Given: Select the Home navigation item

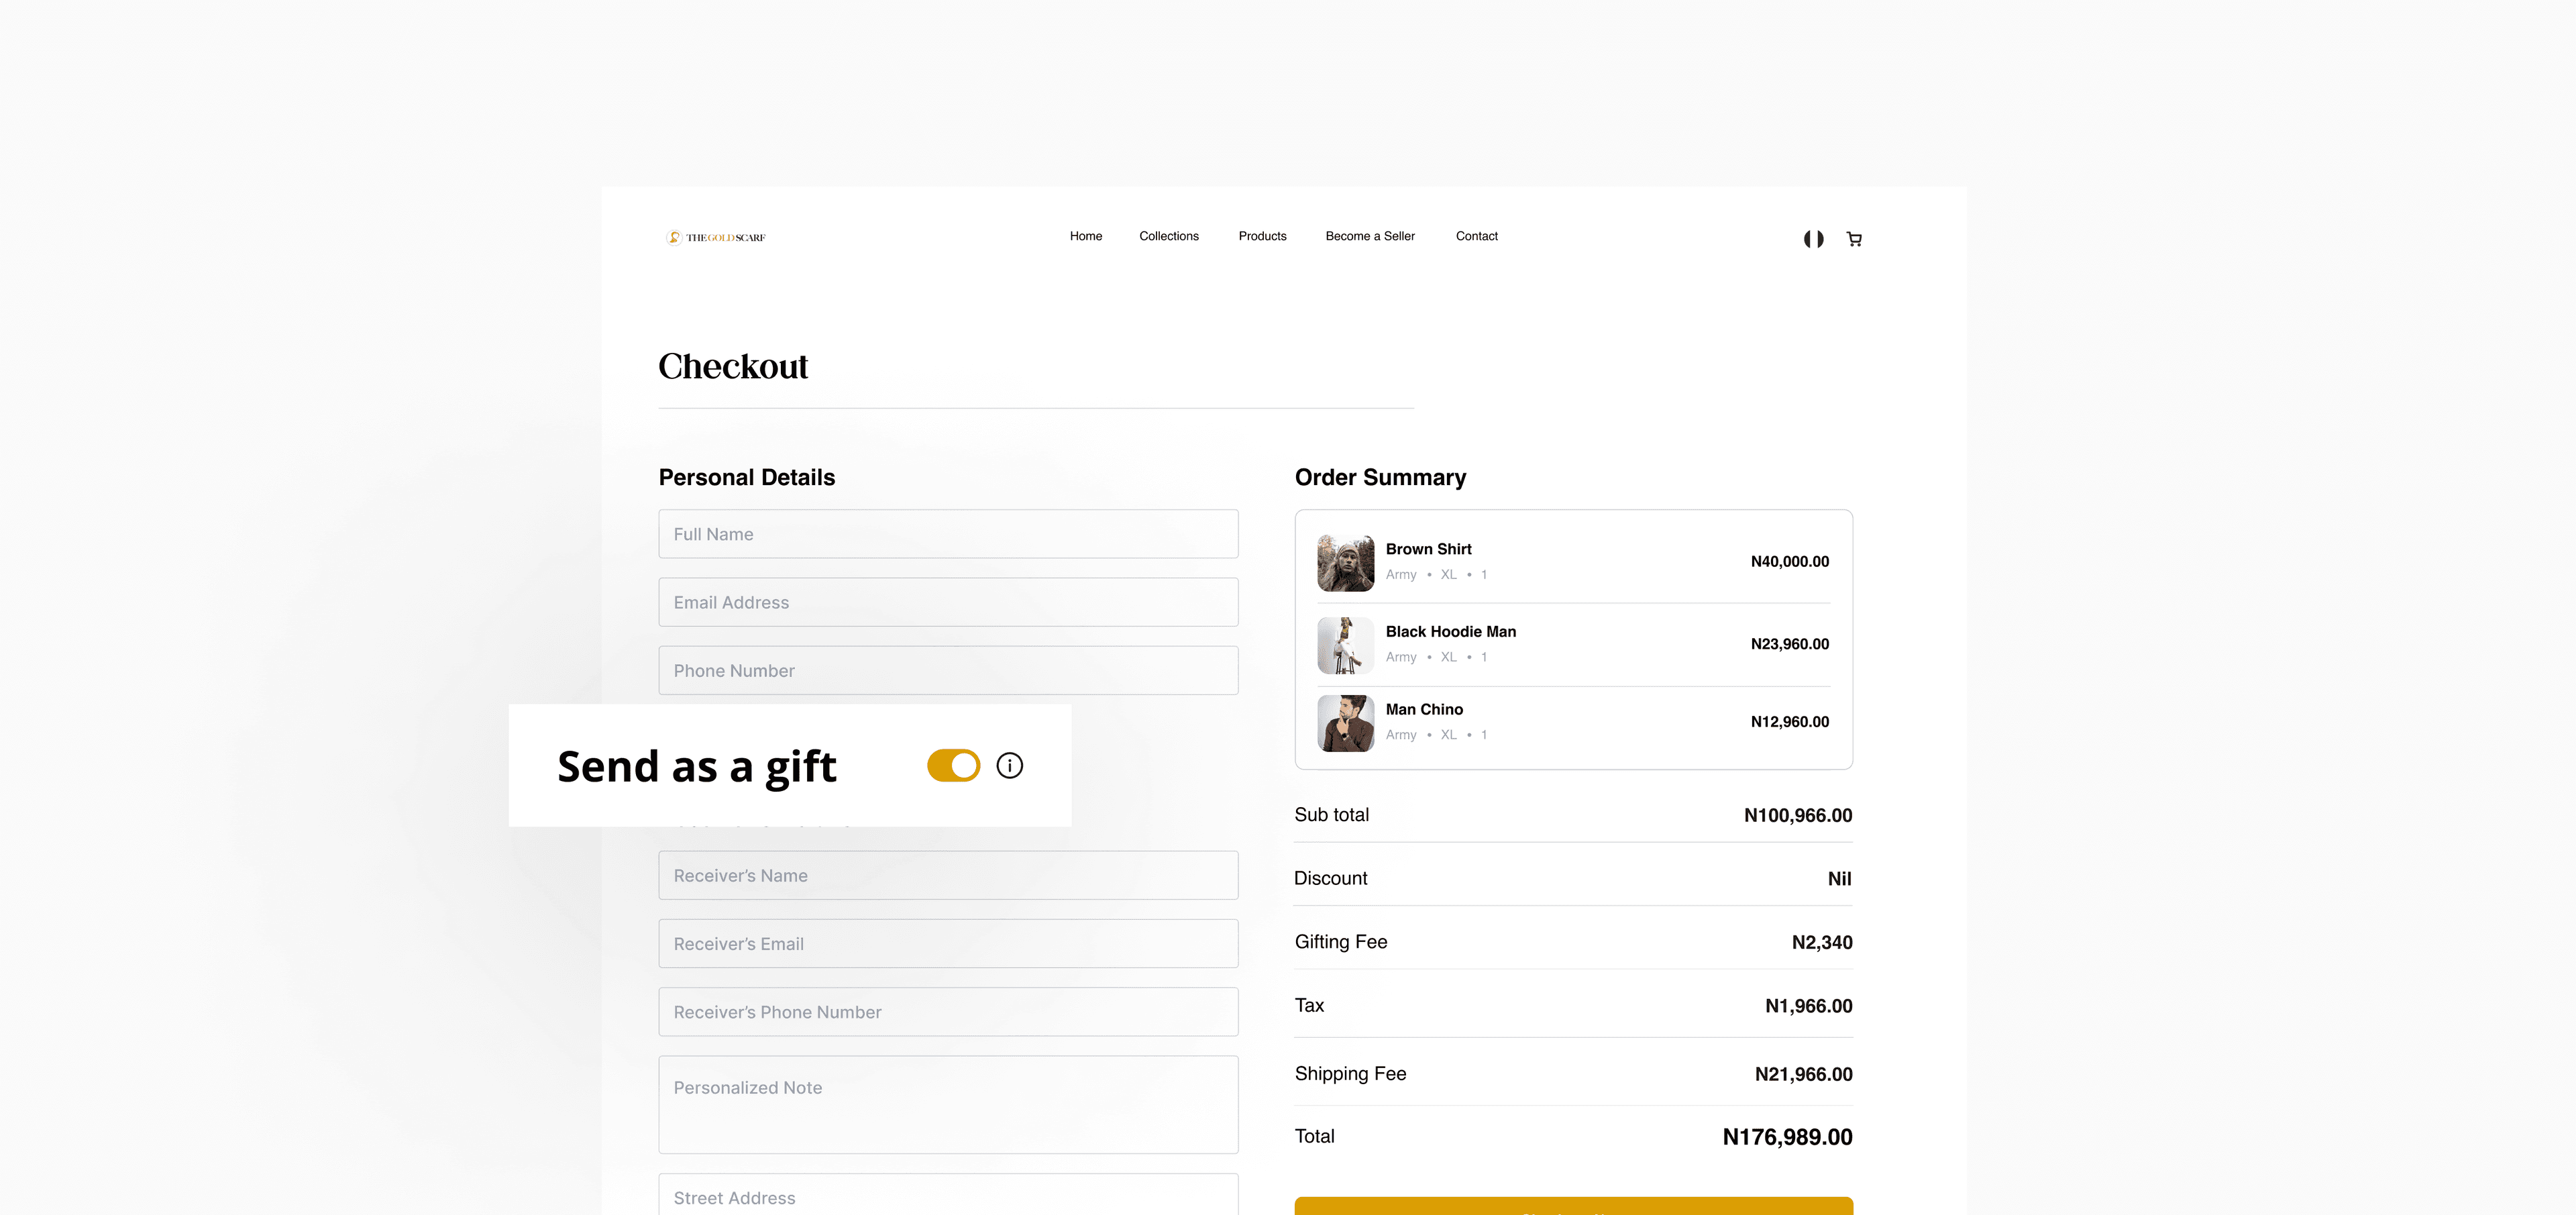Looking at the screenshot, I should [1085, 236].
